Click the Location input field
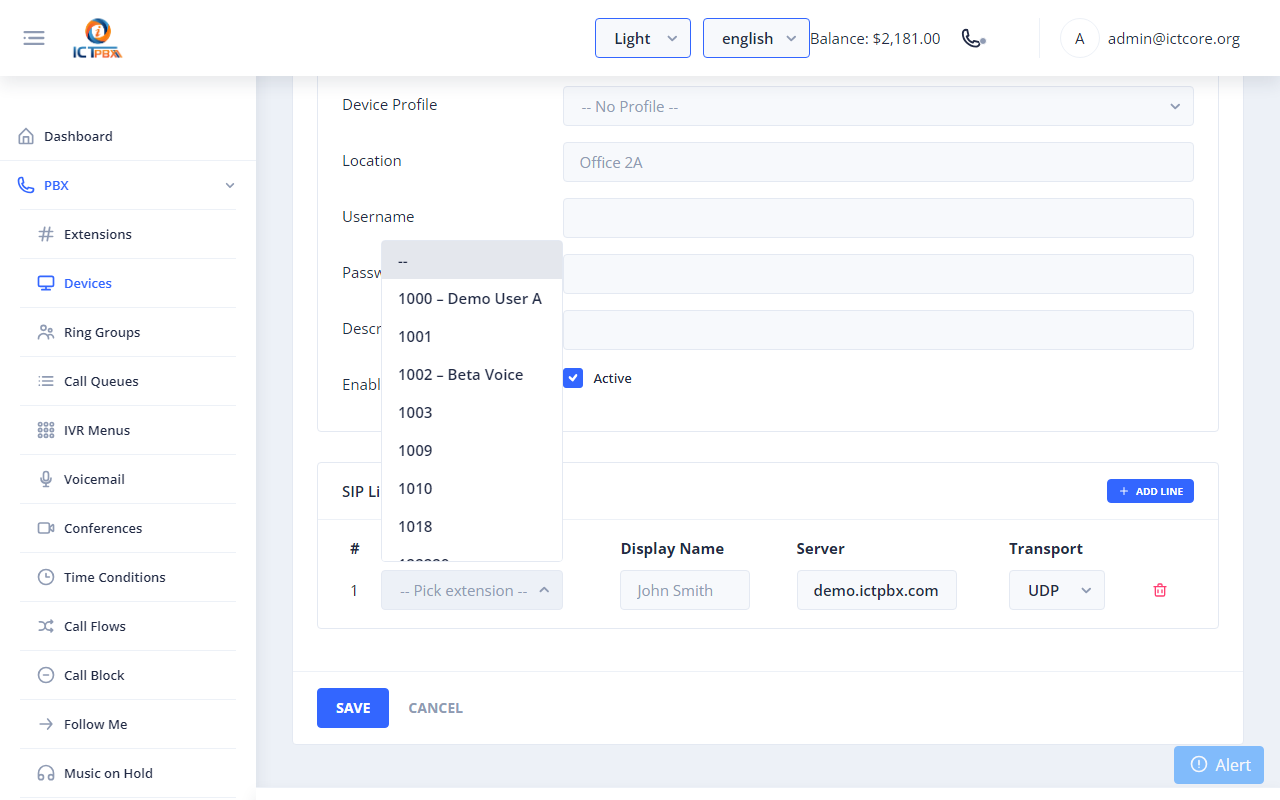Screen dimensions: 1280x800 pos(878,162)
